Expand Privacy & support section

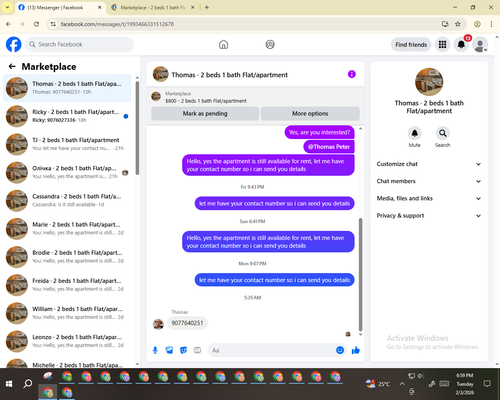pyautogui.click(x=429, y=216)
